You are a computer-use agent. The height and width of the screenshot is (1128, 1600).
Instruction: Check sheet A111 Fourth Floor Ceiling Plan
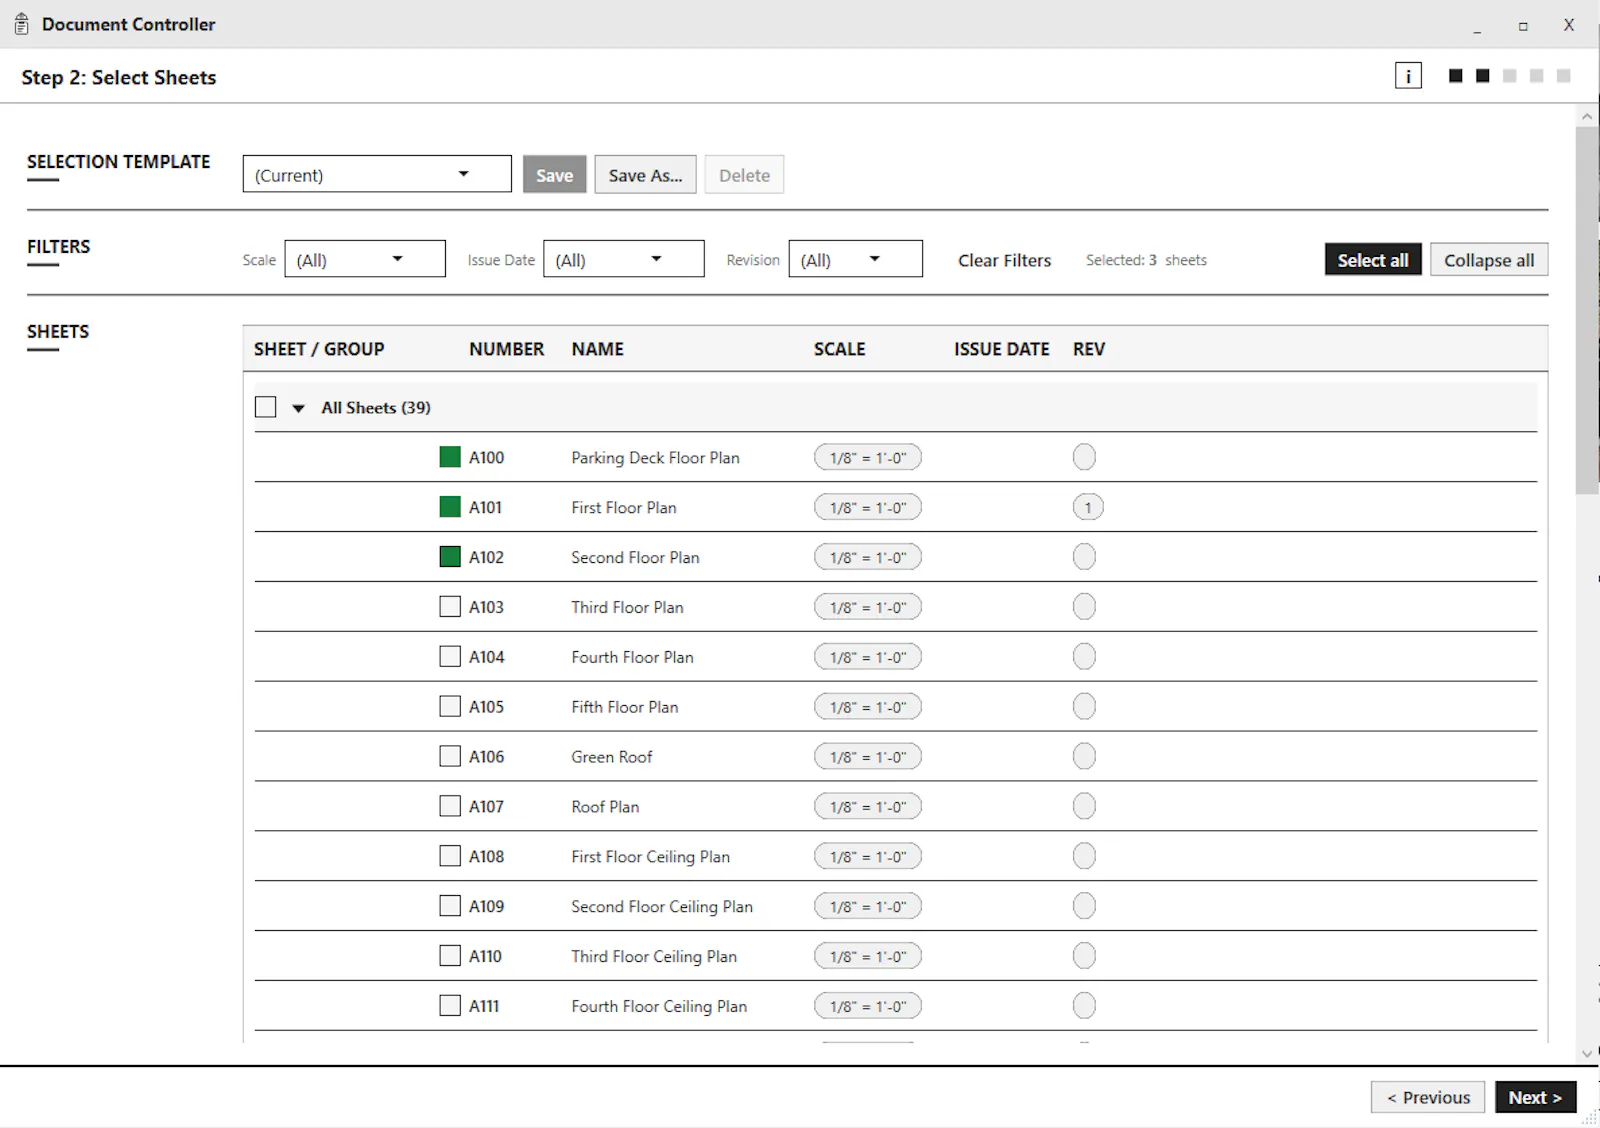(450, 1006)
